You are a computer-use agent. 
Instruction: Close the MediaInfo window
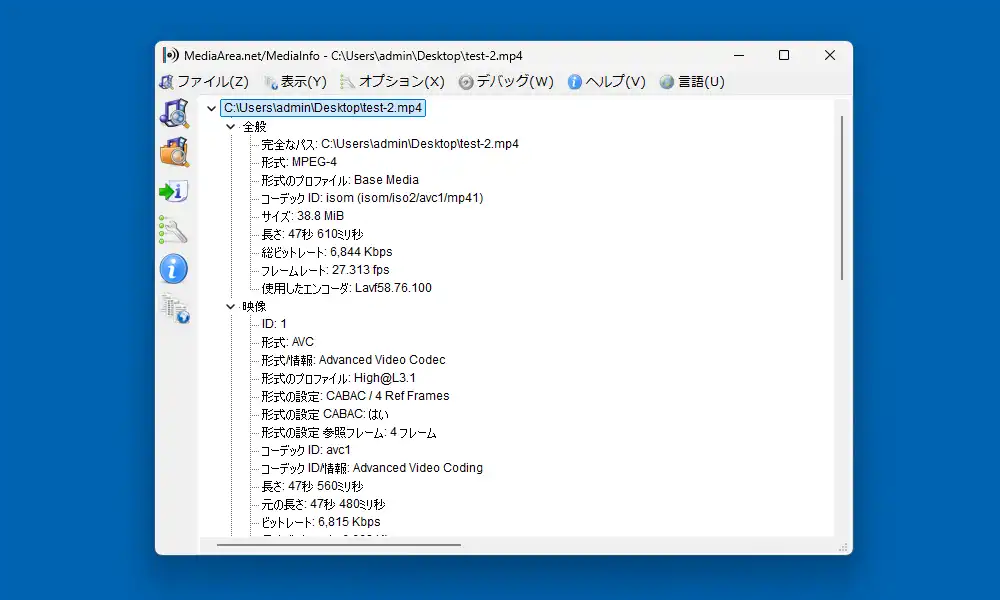coord(830,55)
